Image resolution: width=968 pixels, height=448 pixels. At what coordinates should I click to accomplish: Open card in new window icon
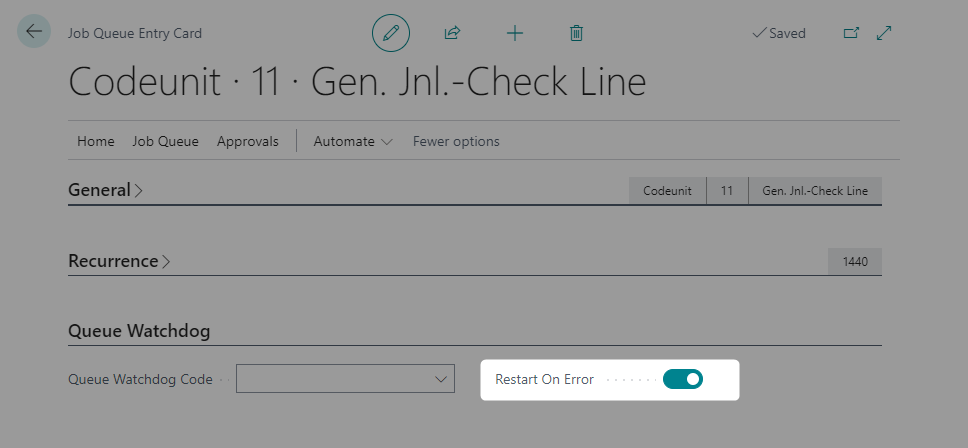pos(851,33)
